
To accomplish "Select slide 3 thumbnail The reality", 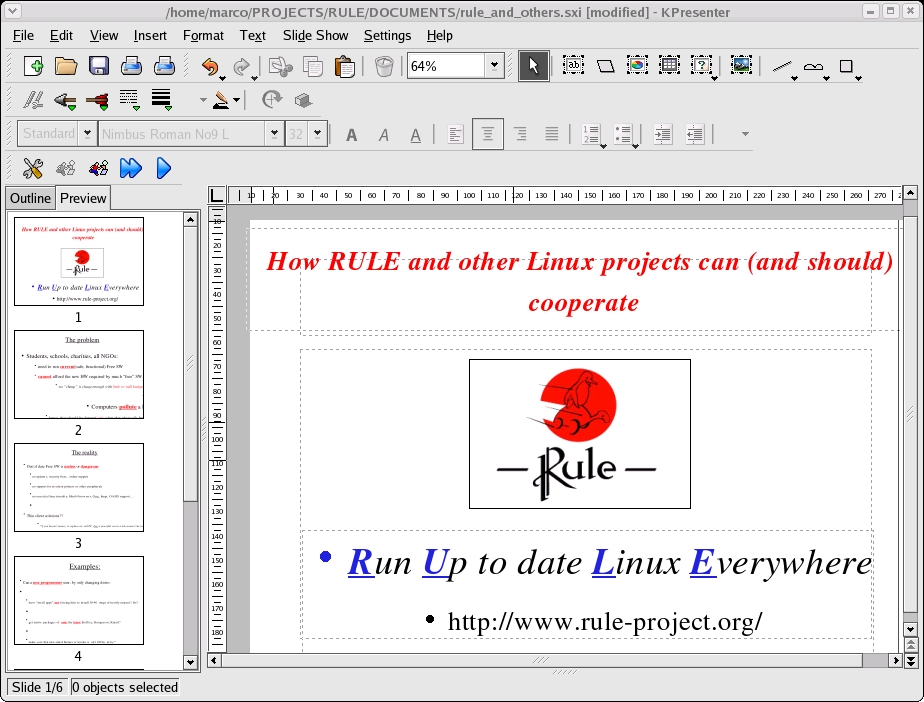I will coord(79,487).
